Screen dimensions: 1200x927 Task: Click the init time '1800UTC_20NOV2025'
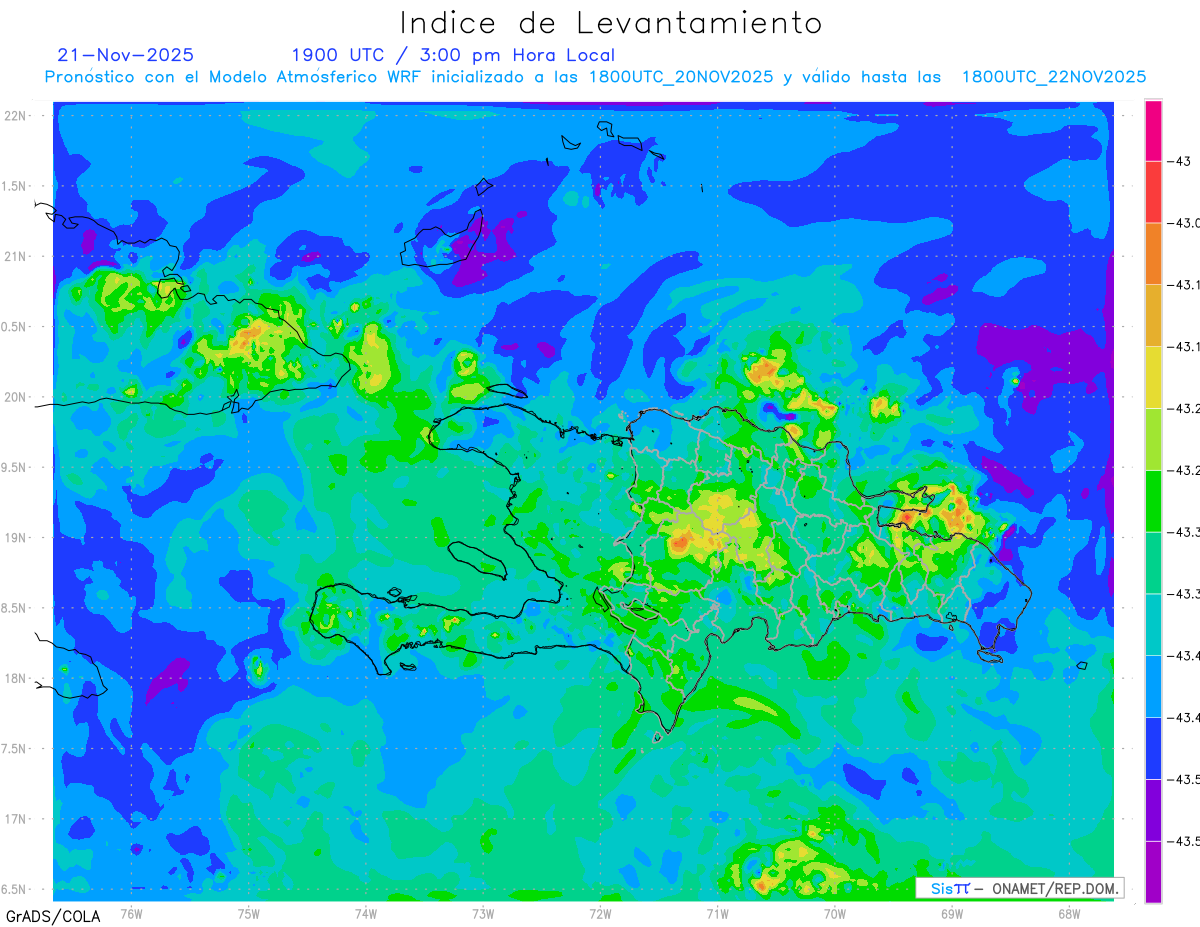(681, 76)
